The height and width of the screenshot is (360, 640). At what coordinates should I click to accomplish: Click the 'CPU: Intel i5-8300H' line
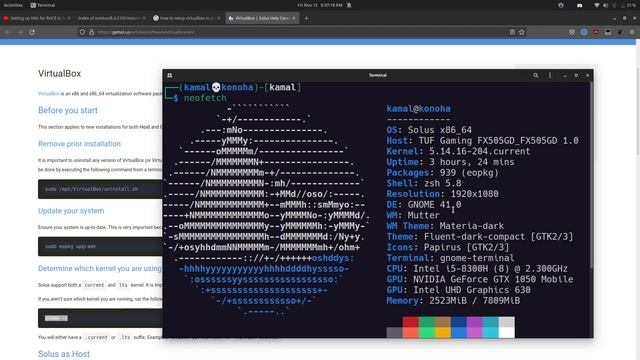point(477,269)
